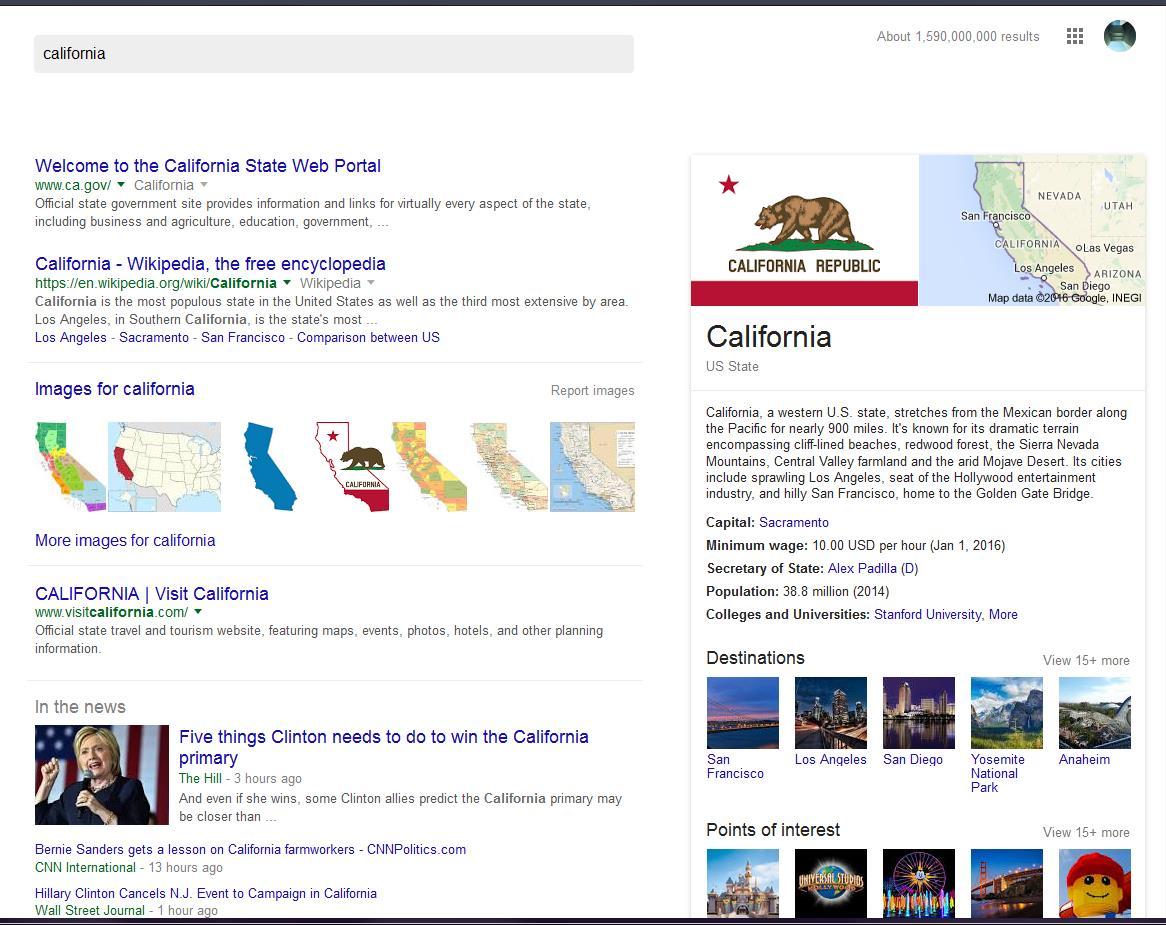Click the Stanford University link
This screenshot has width=1166, height=925.
point(927,615)
